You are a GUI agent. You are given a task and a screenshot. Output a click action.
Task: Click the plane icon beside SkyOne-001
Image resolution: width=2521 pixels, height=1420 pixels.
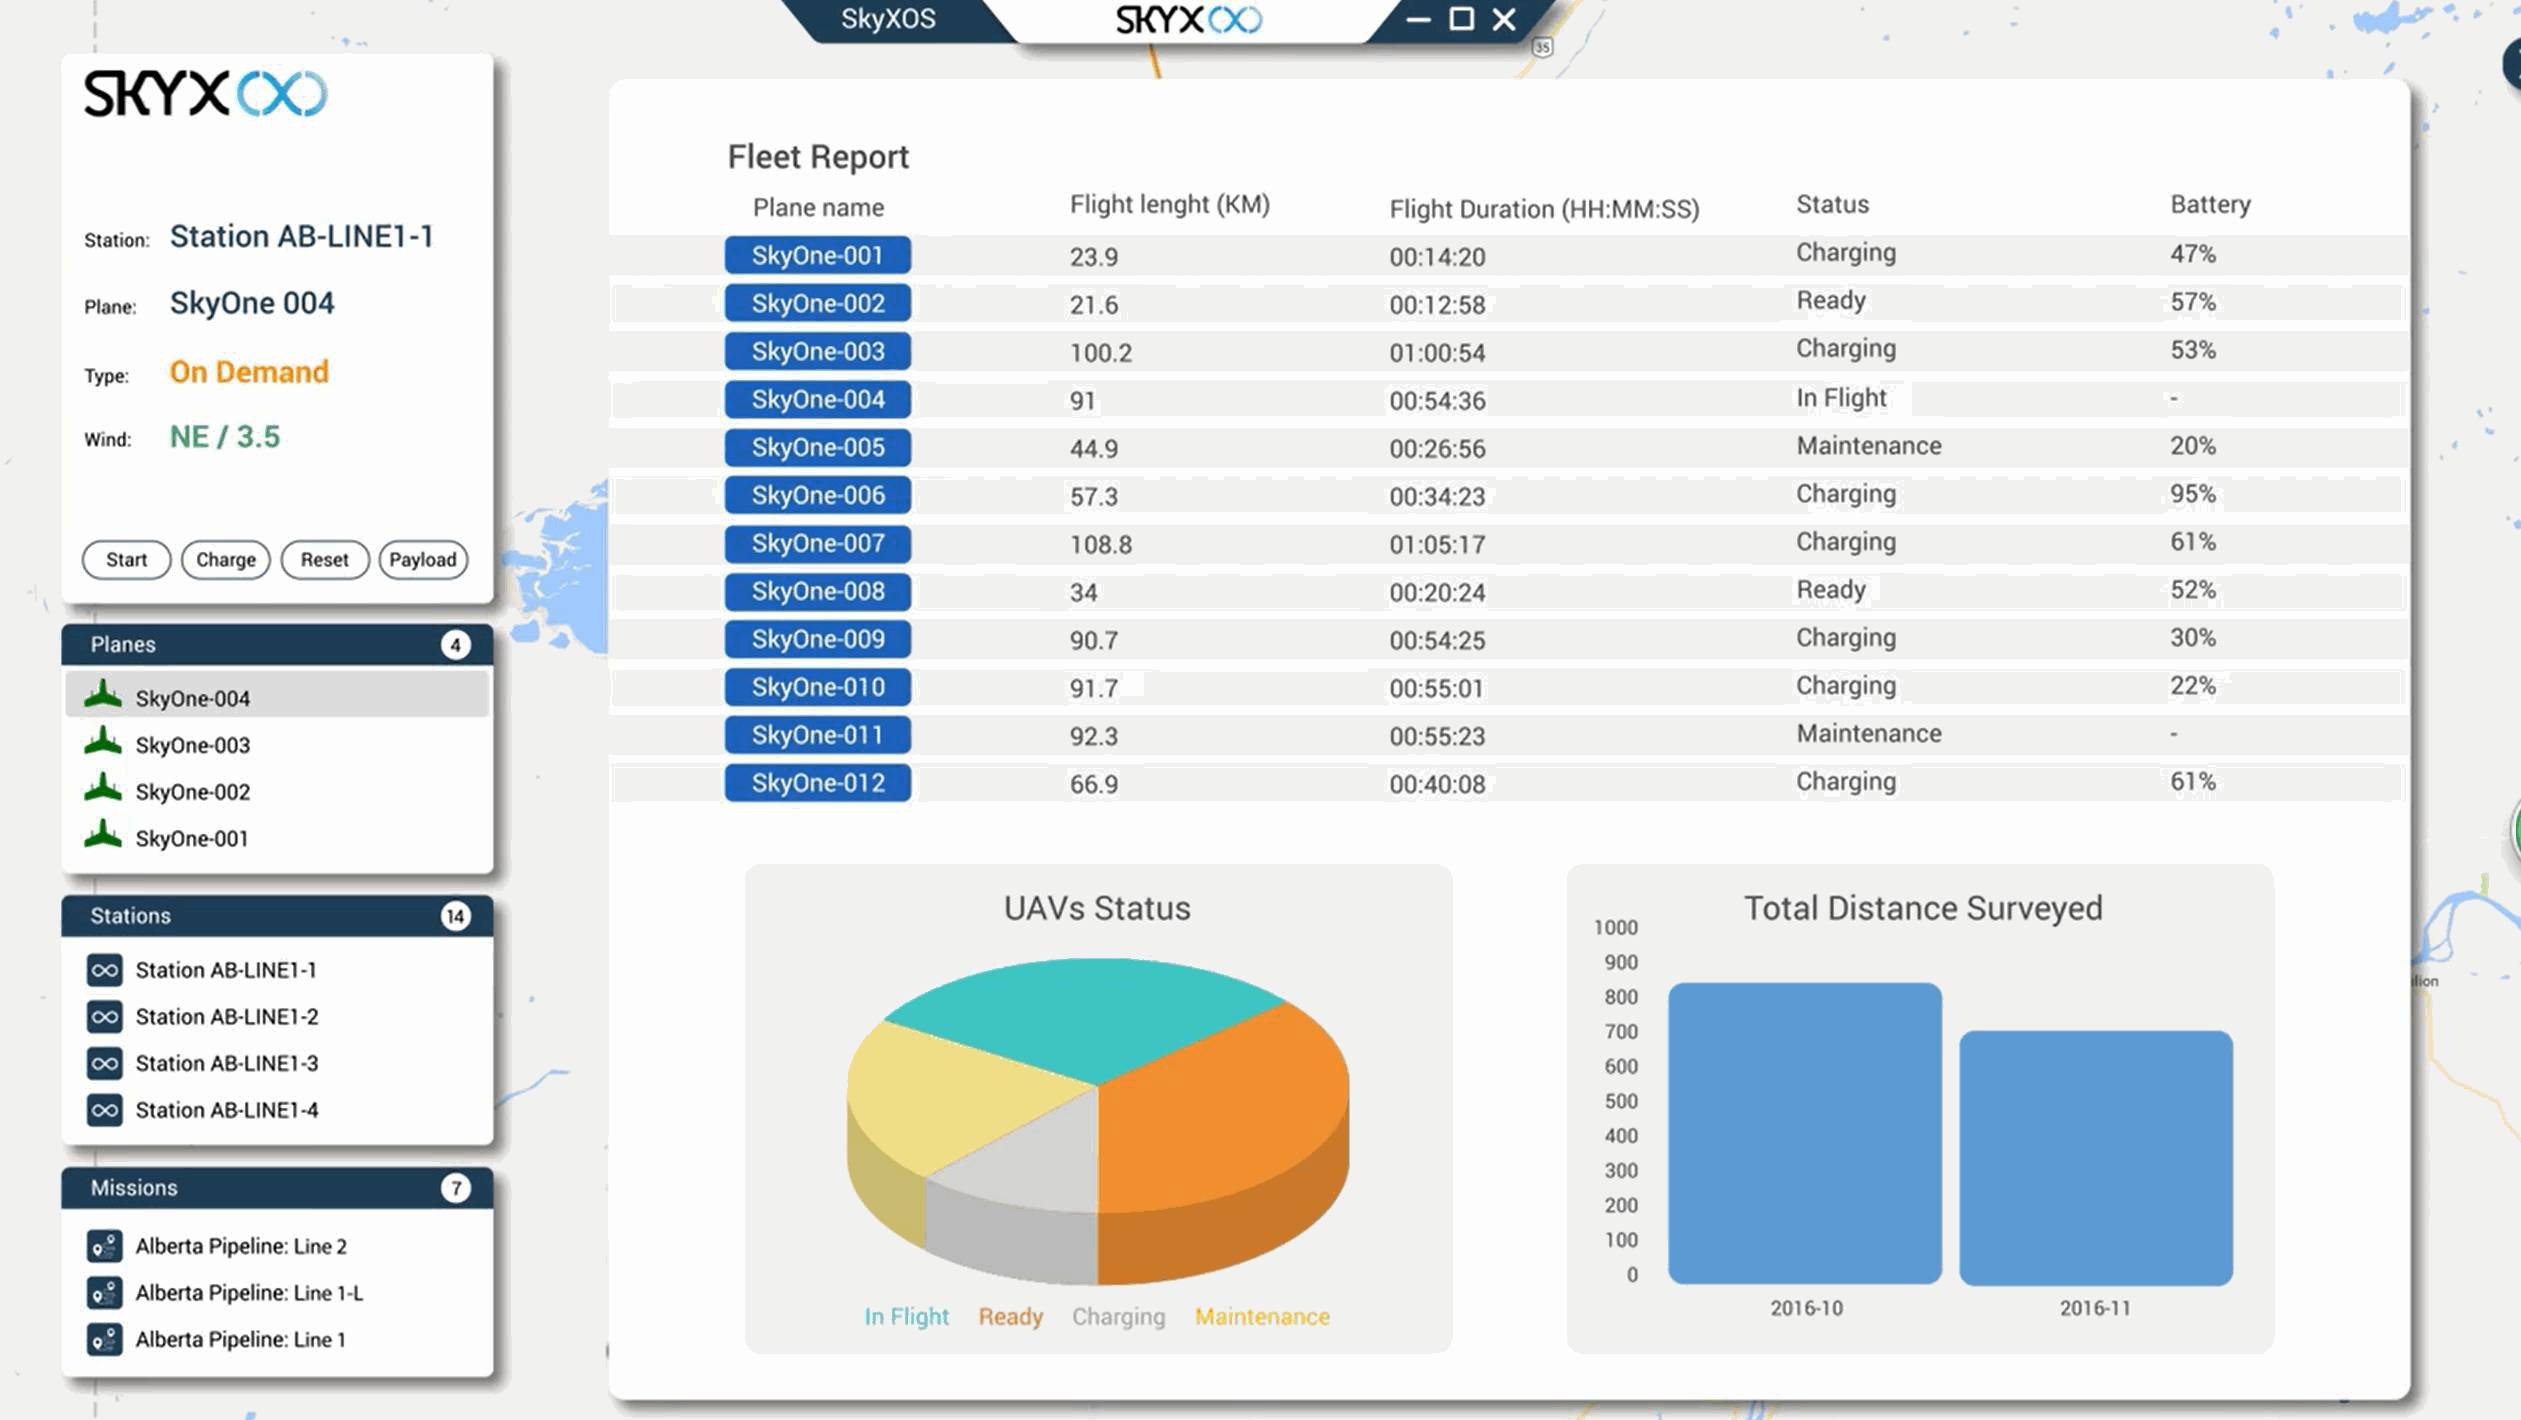[103, 836]
